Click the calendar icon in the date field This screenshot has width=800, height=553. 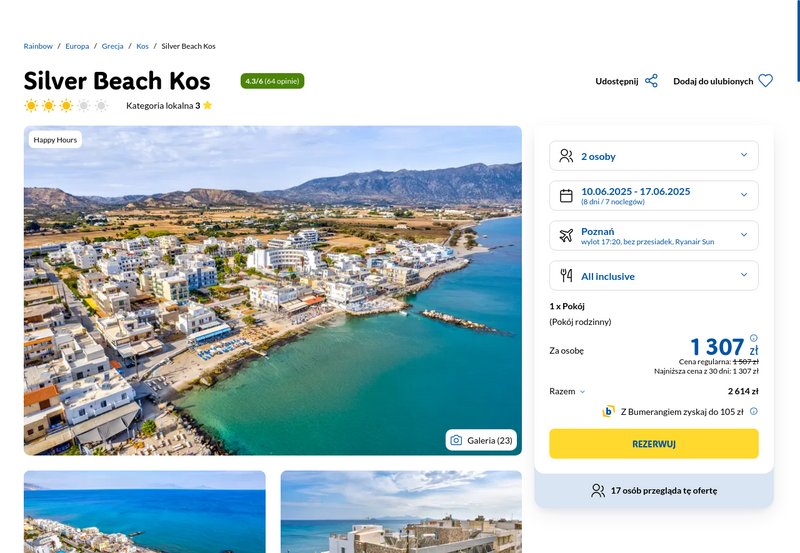pos(566,195)
